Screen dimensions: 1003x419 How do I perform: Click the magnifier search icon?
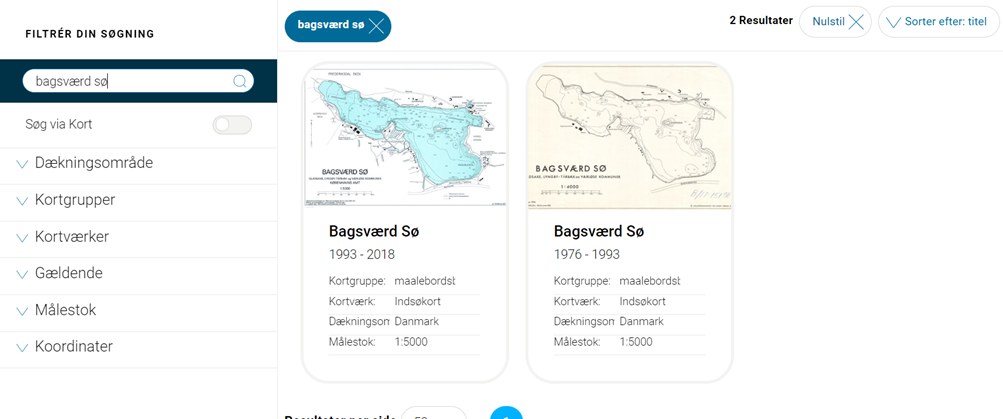240,81
